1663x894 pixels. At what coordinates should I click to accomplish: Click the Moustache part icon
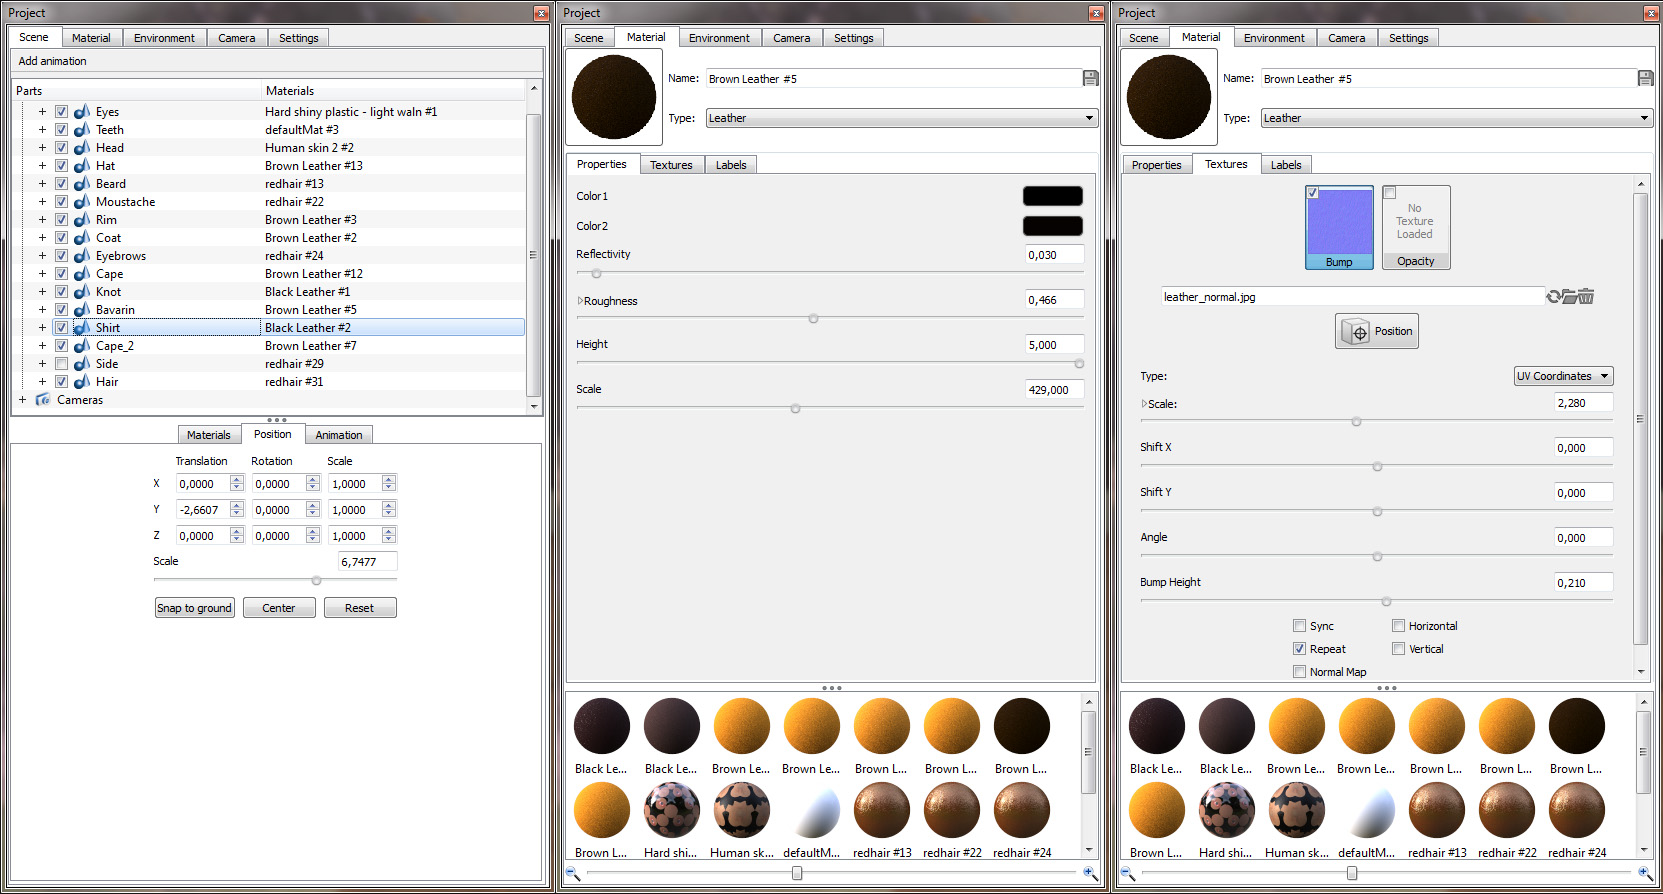(x=82, y=202)
